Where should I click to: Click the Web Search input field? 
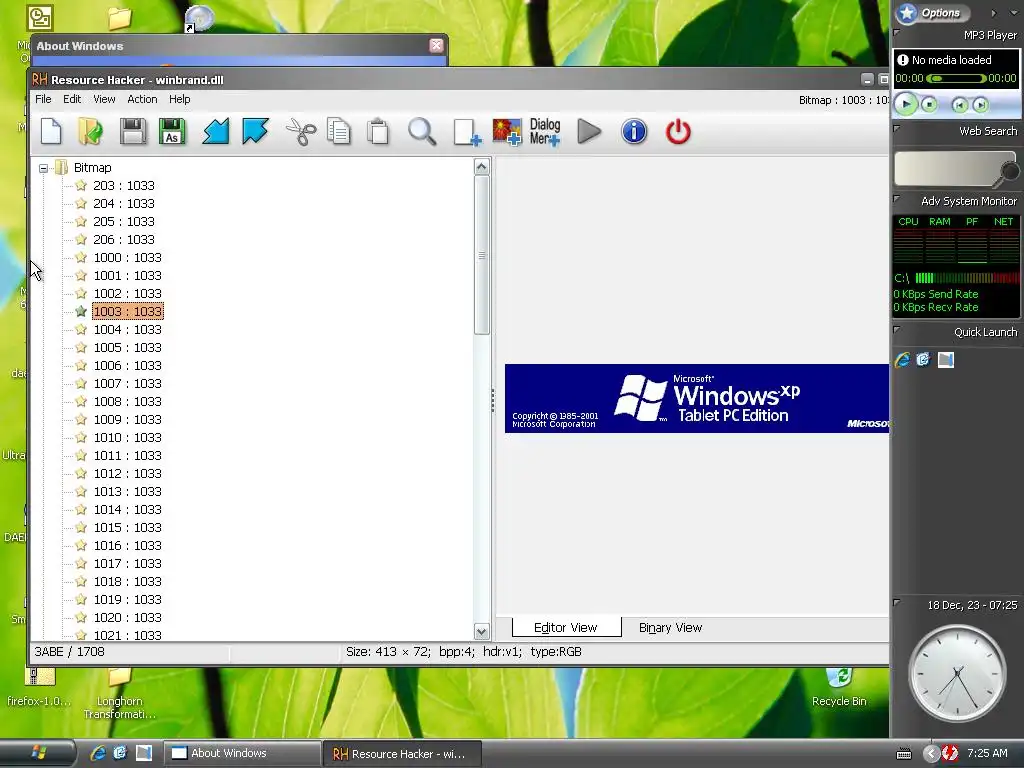pos(947,168)
